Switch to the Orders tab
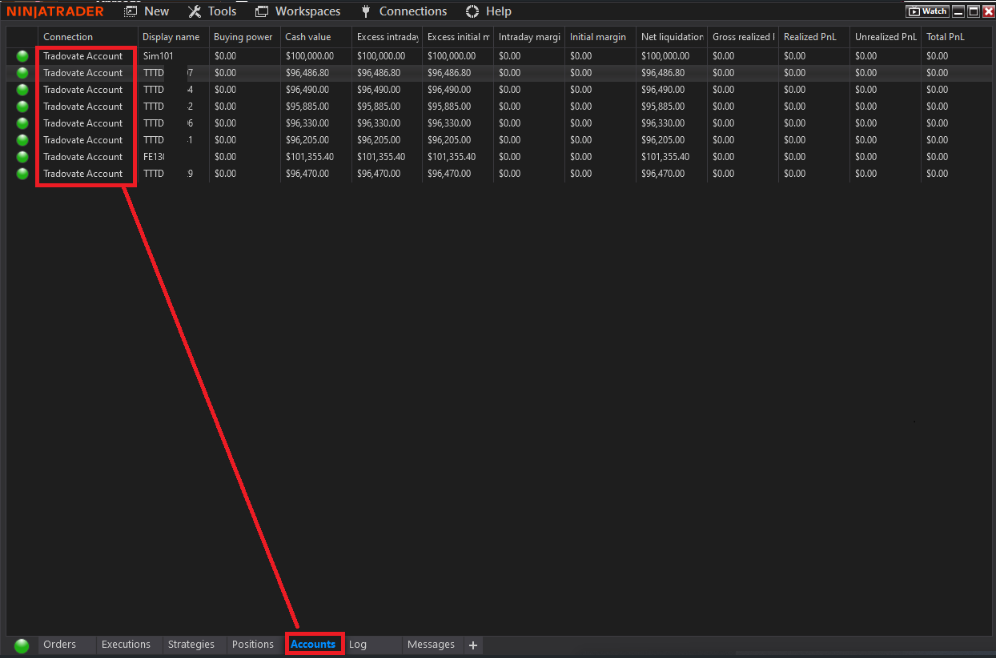Screen dimensions: 996x658 pyautogui.click(x=60, y=645)
